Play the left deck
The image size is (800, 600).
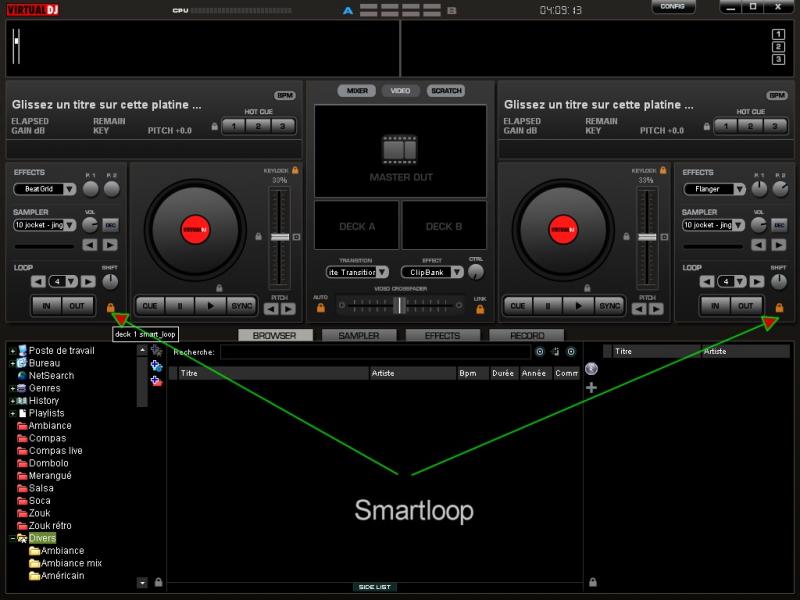pos(210,306)
